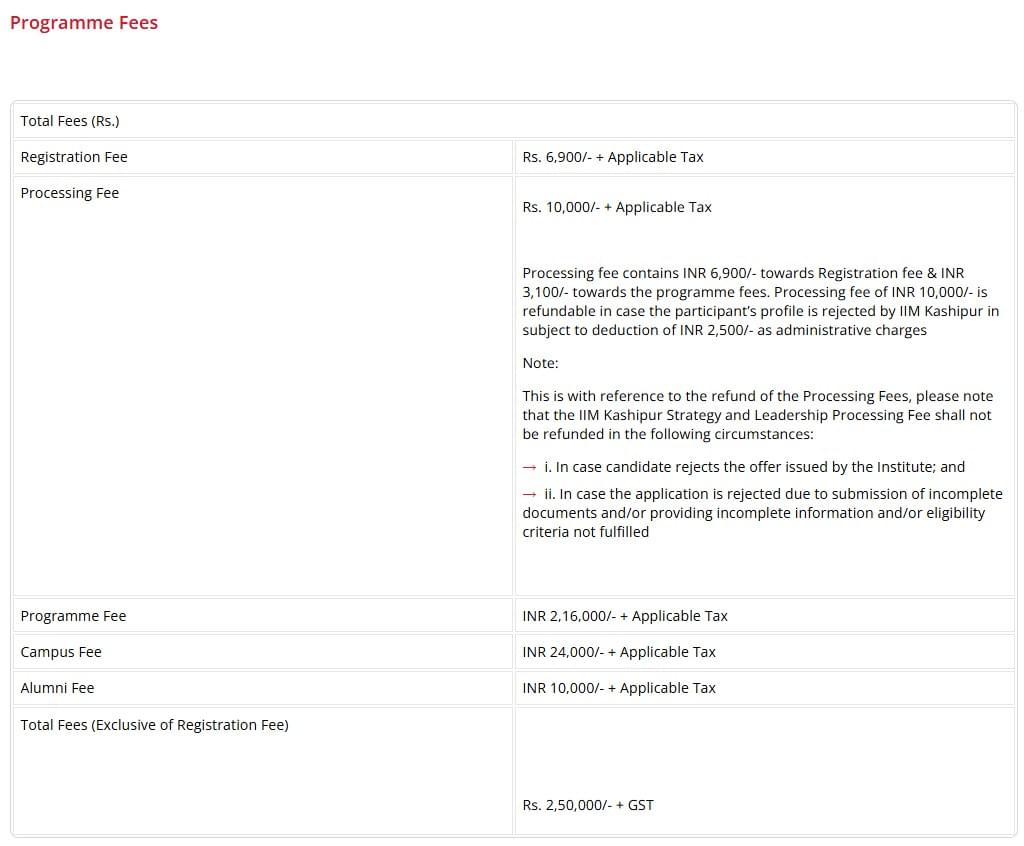Click the Campus Fee label
Viewport: 1024px width, 846px height.
tap(61, 652)
